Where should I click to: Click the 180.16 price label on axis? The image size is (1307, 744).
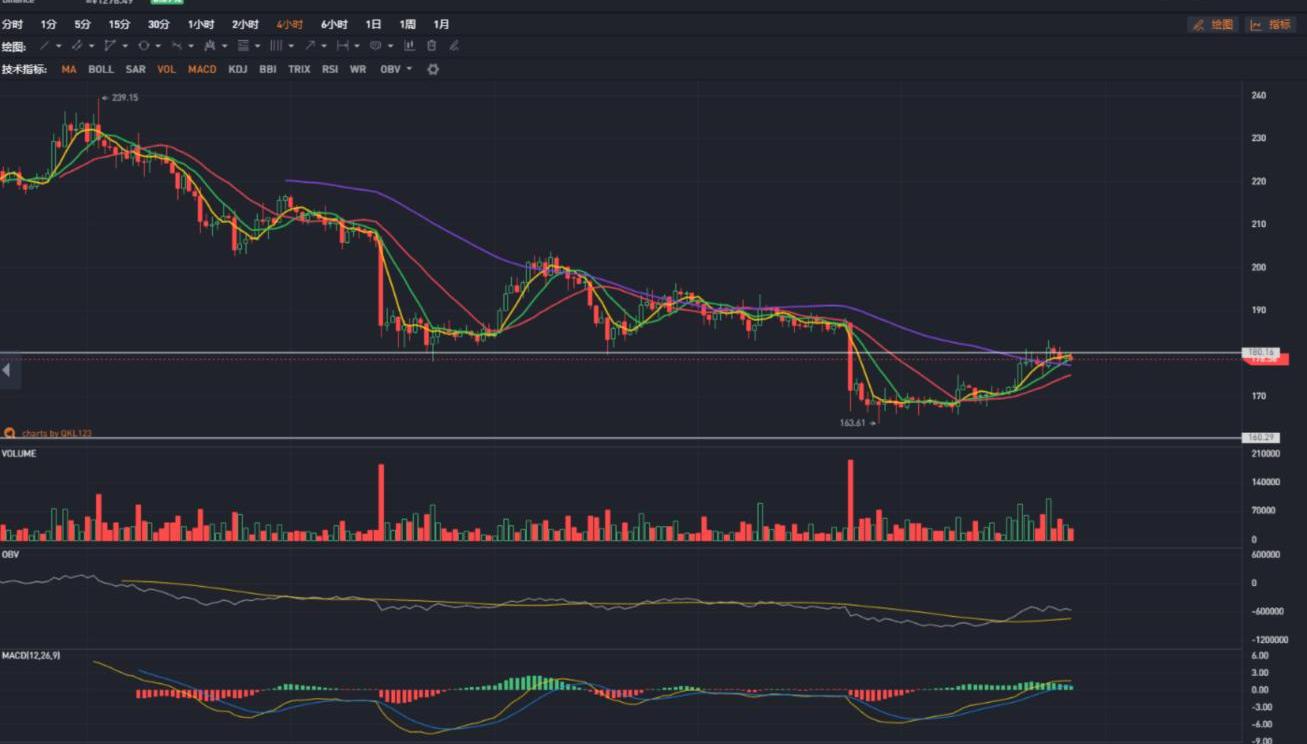pos(1259,353)
